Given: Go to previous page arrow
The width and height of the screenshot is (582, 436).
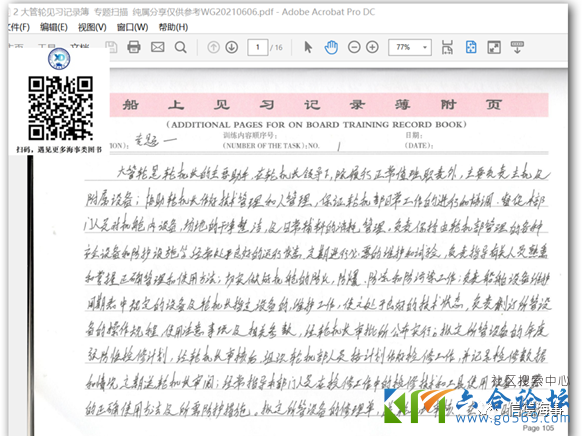Looking at the screenshot, I should [213, 47].
